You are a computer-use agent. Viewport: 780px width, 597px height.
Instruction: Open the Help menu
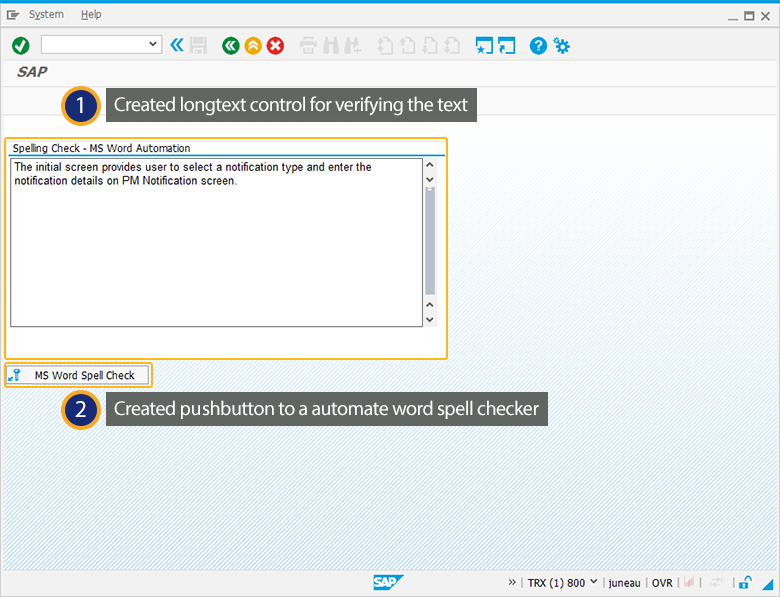coord(91,14)
